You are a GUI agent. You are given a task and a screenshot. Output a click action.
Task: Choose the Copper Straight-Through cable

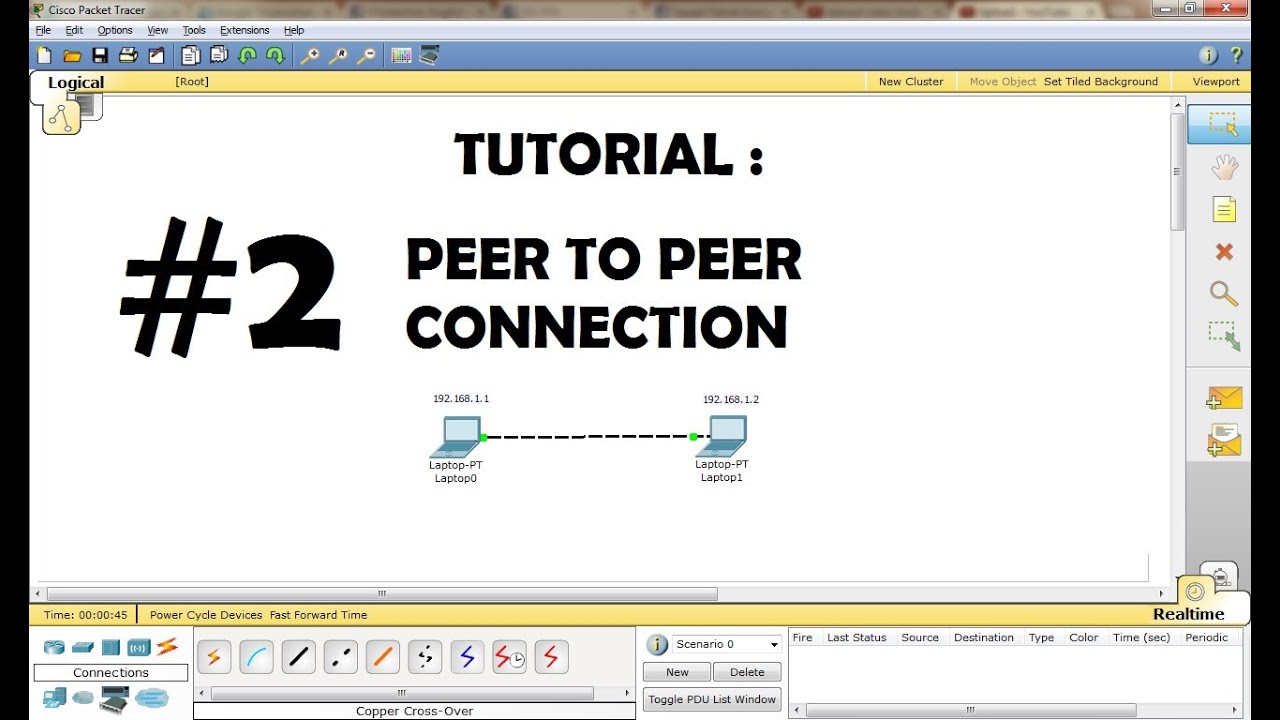(x=298, y=657)
